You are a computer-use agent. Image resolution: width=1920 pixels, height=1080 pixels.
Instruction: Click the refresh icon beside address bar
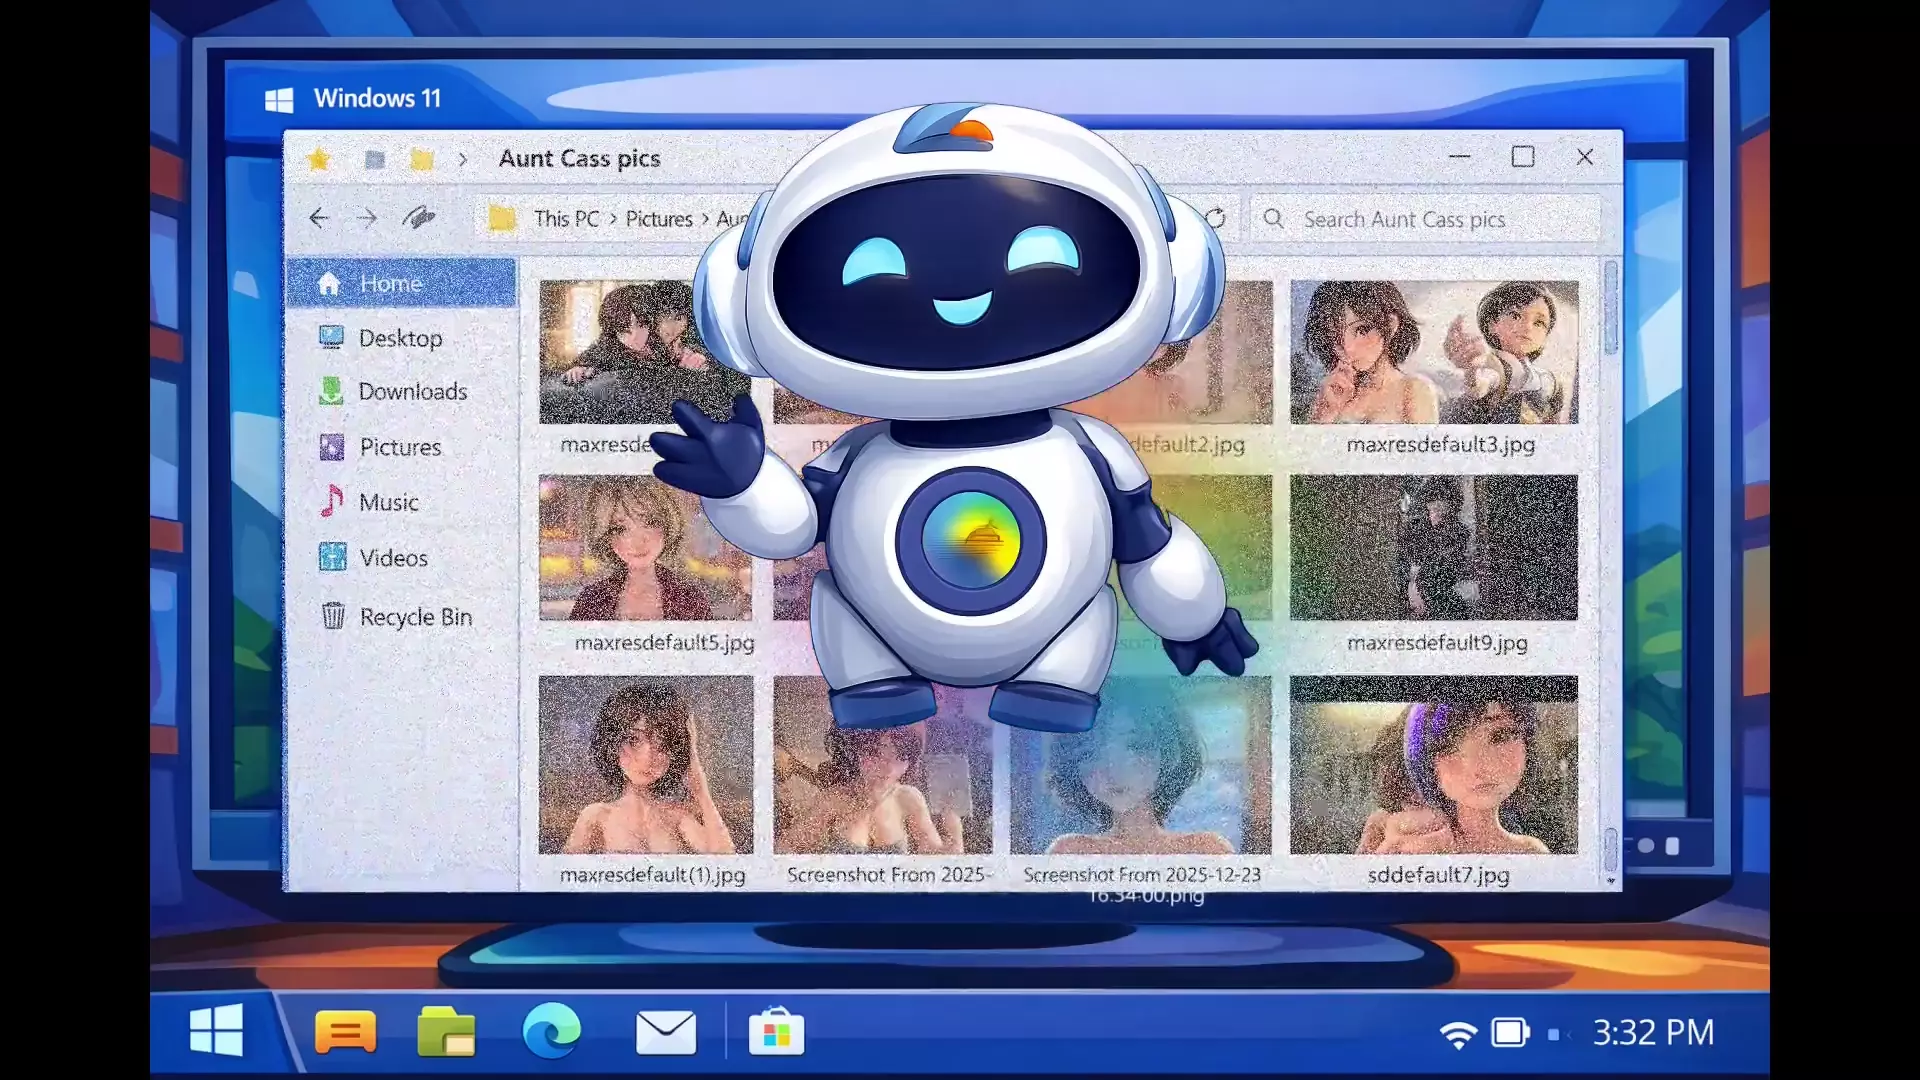click(1216, 218)
